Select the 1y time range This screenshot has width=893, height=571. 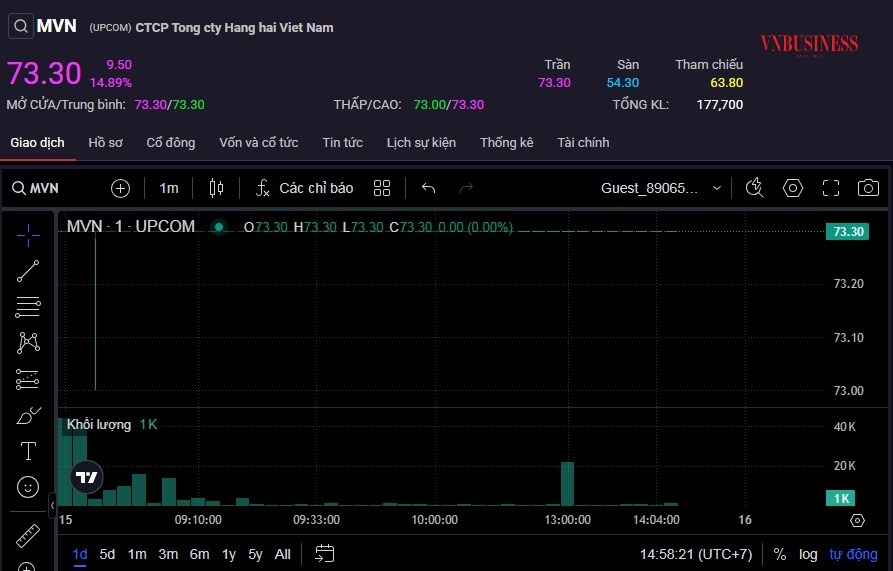(x=228, y=554)
